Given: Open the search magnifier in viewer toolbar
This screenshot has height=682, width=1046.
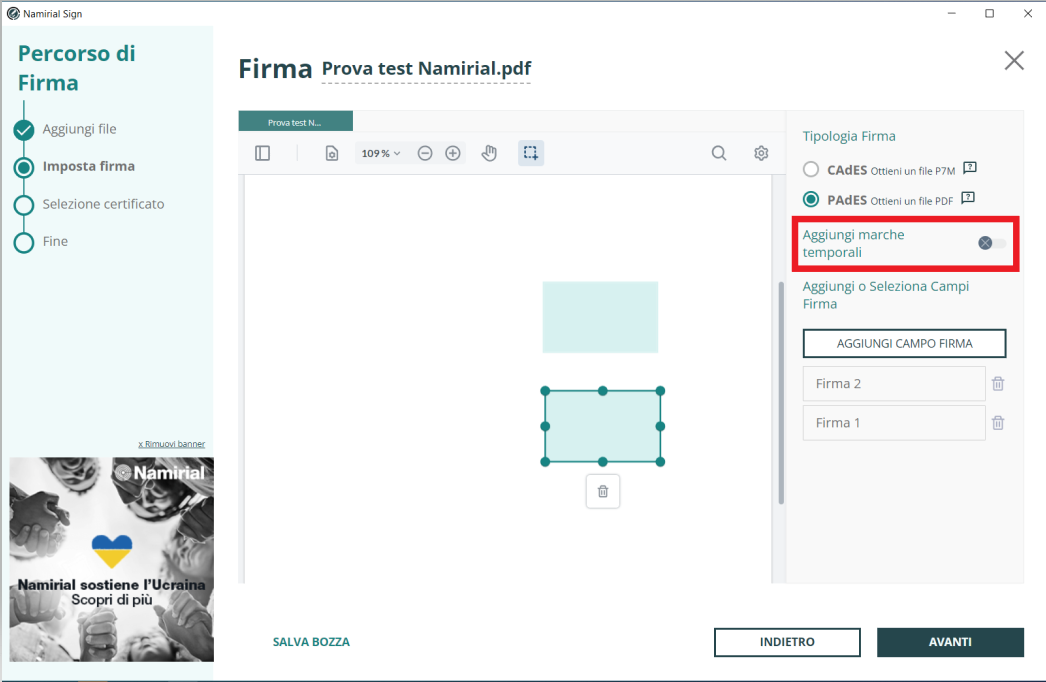Looking at the screenshot, I should pyautogui.click(x=718, y=153).
